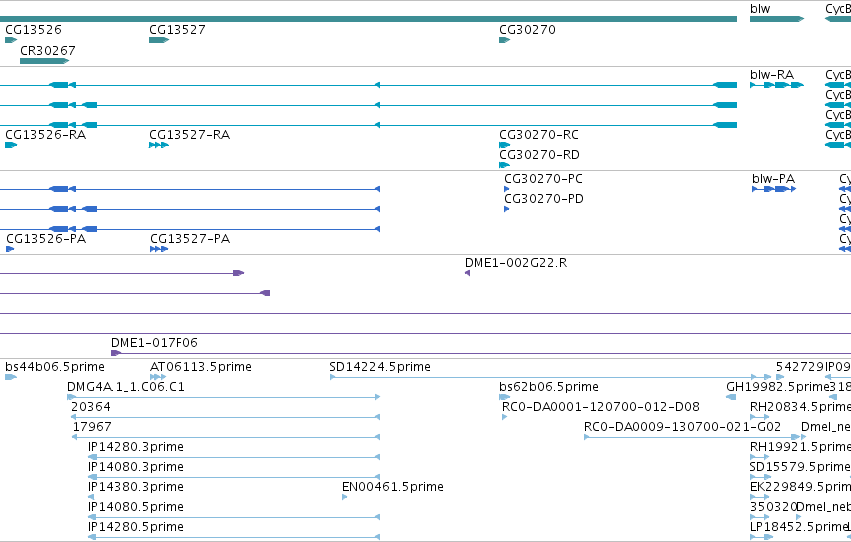Viewport: 851px width, 542px height.
Task: Click the blw-RA transcript glyph
Action: (x=777, y=85)
